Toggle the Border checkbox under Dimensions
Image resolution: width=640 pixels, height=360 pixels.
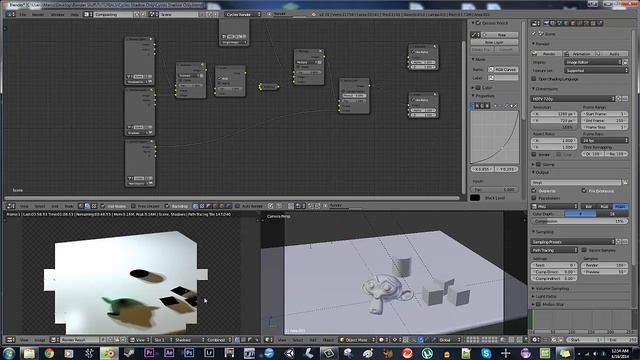click(x=534, y=155)
